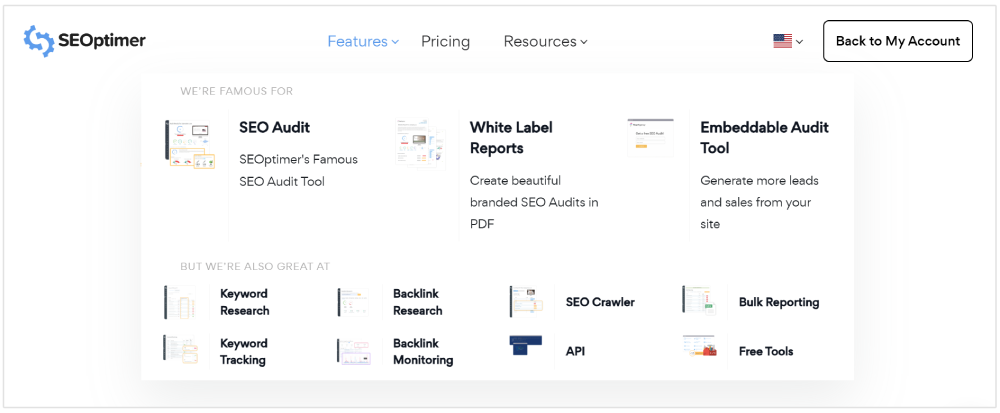Click the Backlink Research icon
Screen dimensions: 1000x413
pyautogui.click(x=354, y=302)
